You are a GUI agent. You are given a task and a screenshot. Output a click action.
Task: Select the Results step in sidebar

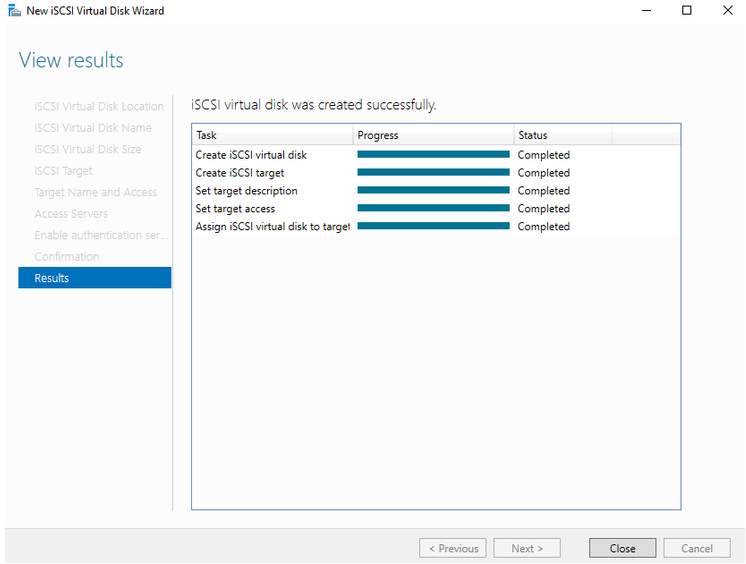click(94, 278)
